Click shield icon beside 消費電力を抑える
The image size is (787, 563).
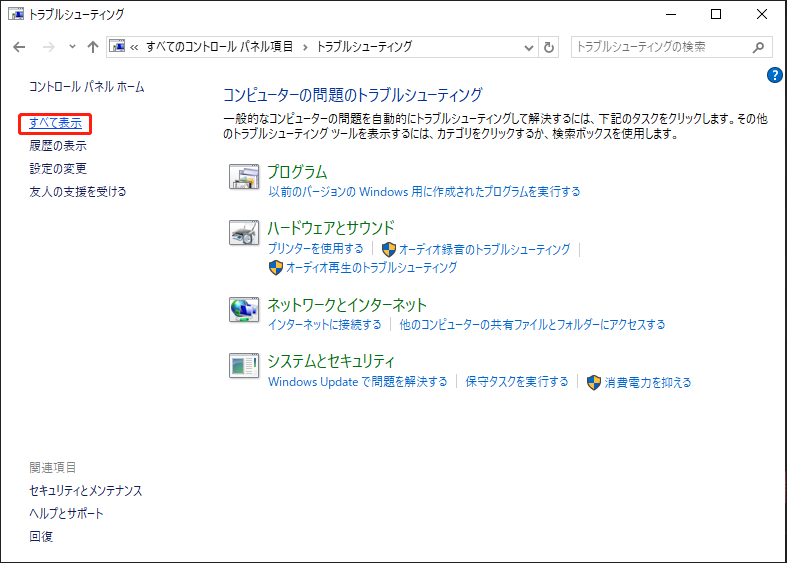coord(594,383)
